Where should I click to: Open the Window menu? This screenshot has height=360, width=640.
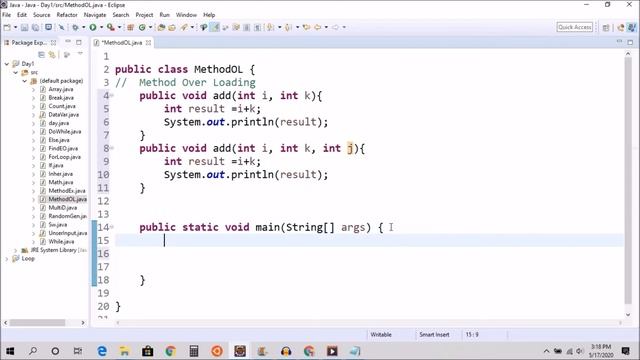click(186, 15)
